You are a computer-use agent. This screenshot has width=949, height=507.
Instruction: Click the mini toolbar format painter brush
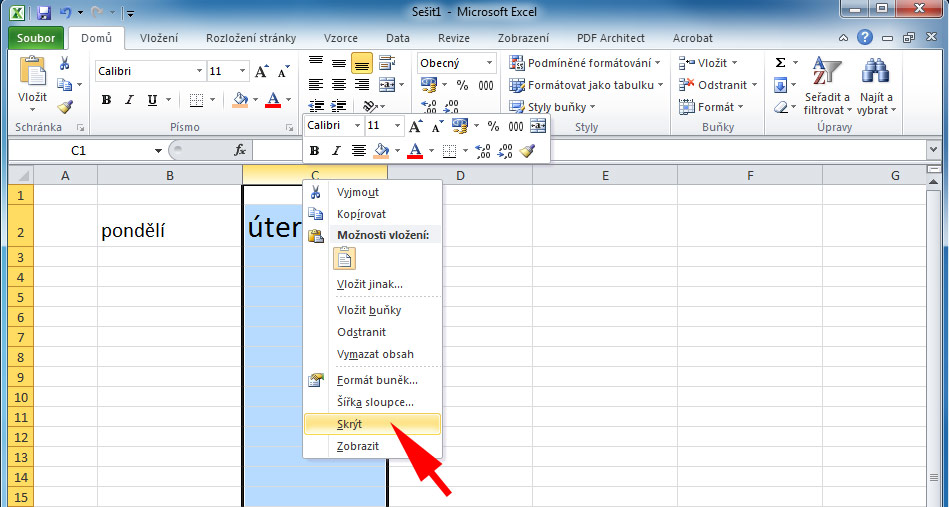[528, 151]
